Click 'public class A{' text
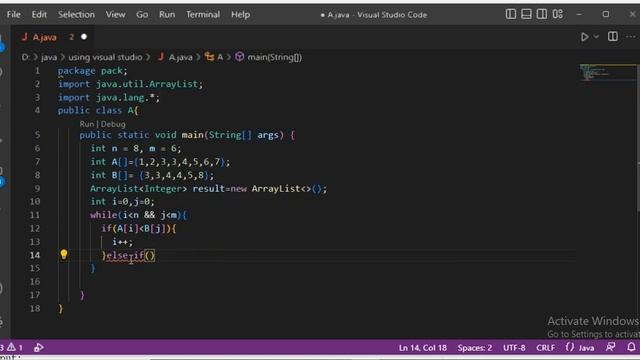This screenshot has width=640, height=360. pyautogui.click(x=98, y=111)
